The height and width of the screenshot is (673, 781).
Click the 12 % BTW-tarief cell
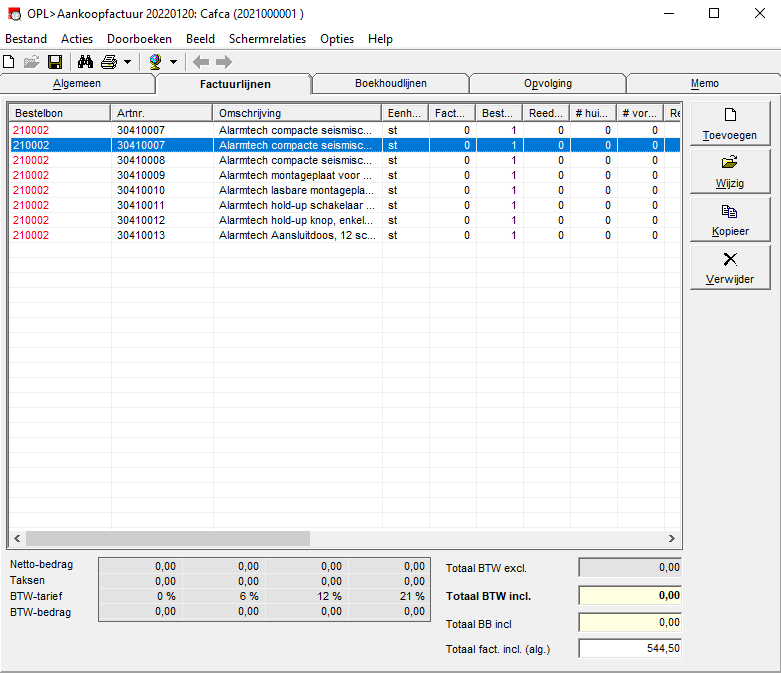(307, 596)
